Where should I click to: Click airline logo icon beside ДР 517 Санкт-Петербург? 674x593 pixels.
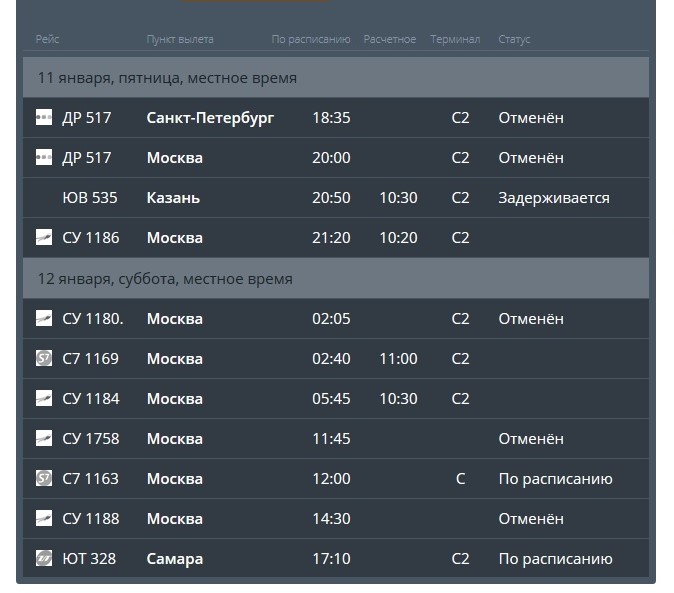[44, 117]
